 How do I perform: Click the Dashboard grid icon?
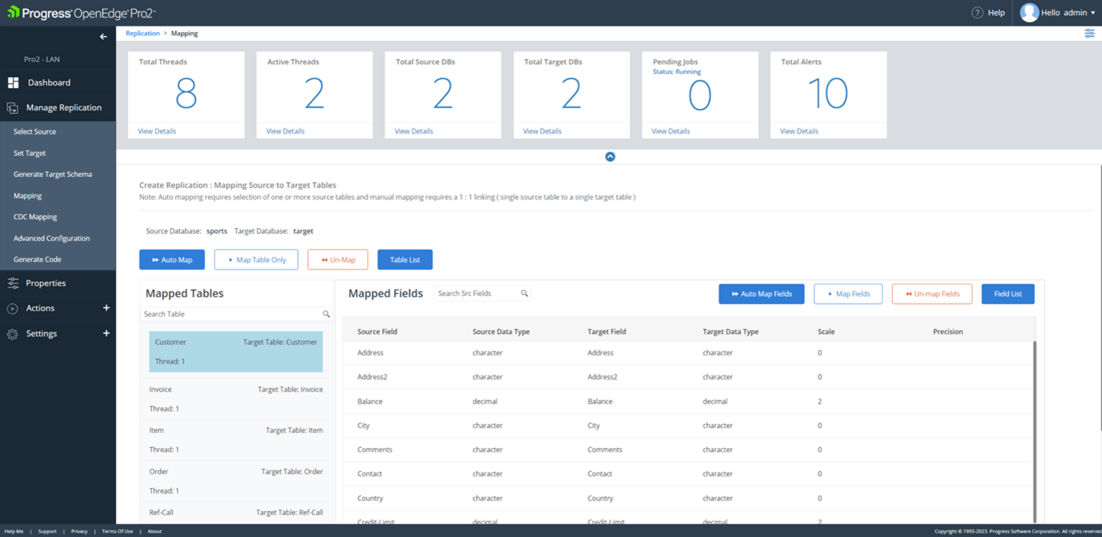pos(13,83)
